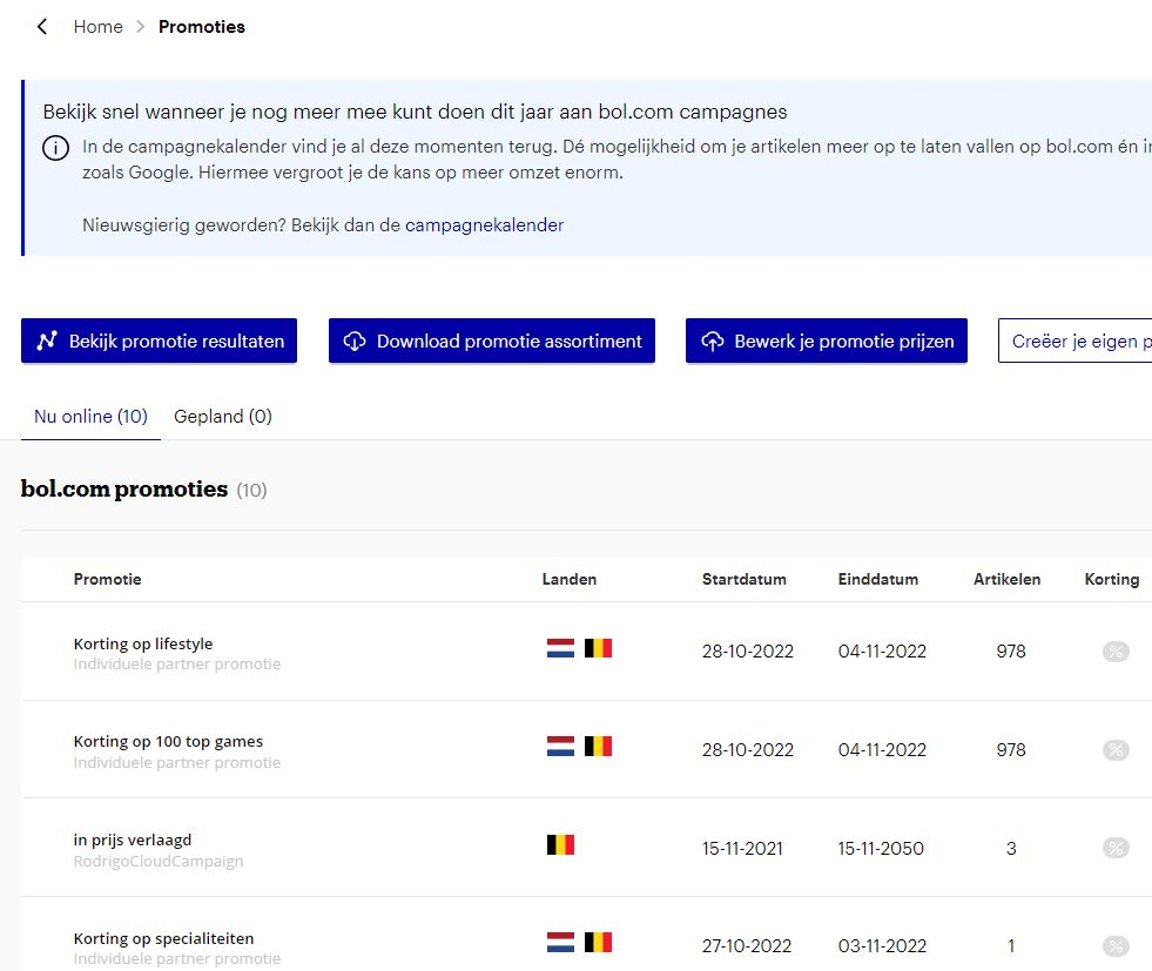Click the Belgian flag in in prijs verlaagd row
The image size is (1152, 971).
click(560, 845)
